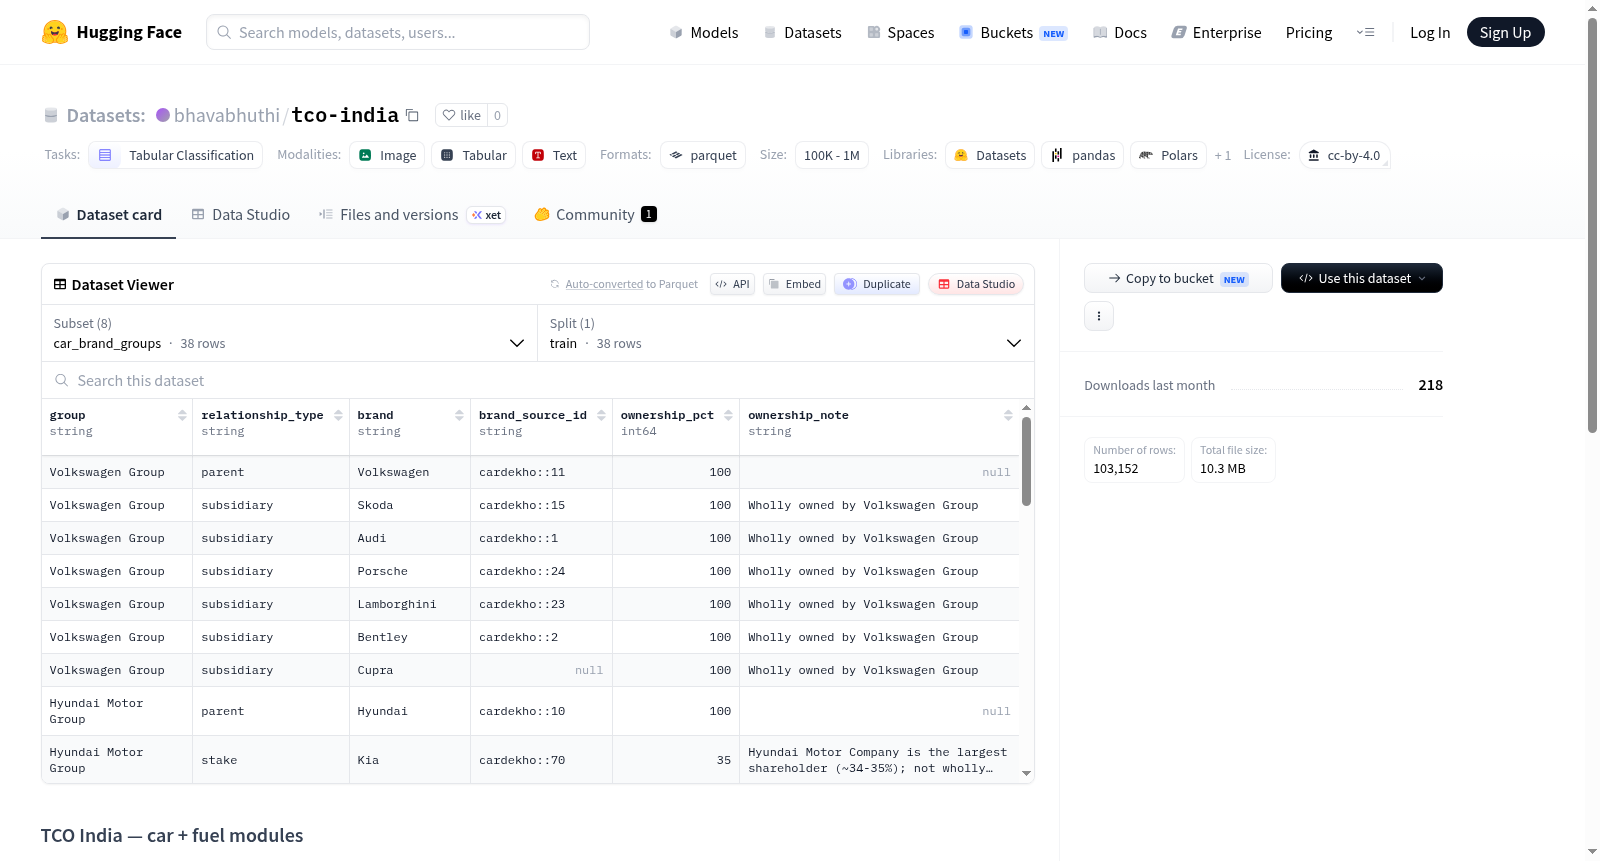Screen dimensions: 1600x861
Task: Click the Datasets library tag
Action: [990, 155]
